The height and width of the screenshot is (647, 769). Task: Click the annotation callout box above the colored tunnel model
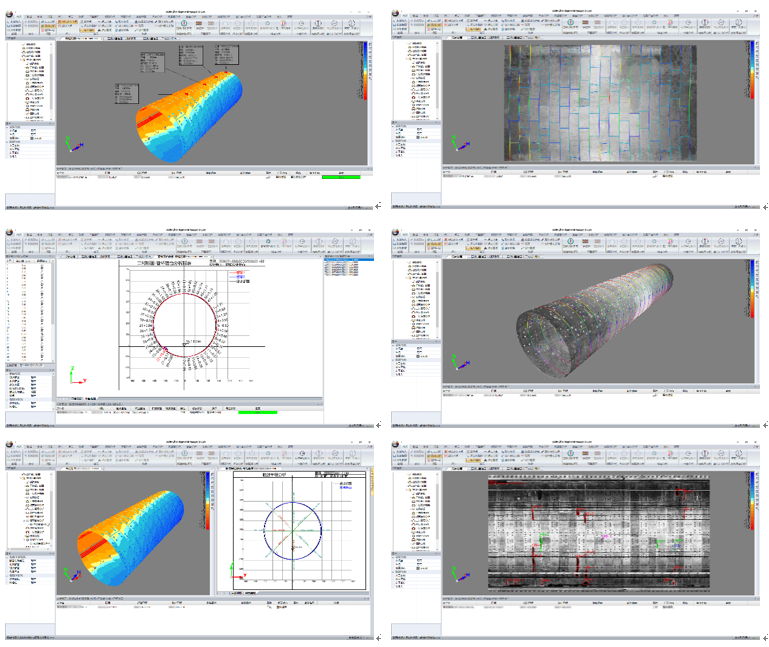[x=155, y=62]
